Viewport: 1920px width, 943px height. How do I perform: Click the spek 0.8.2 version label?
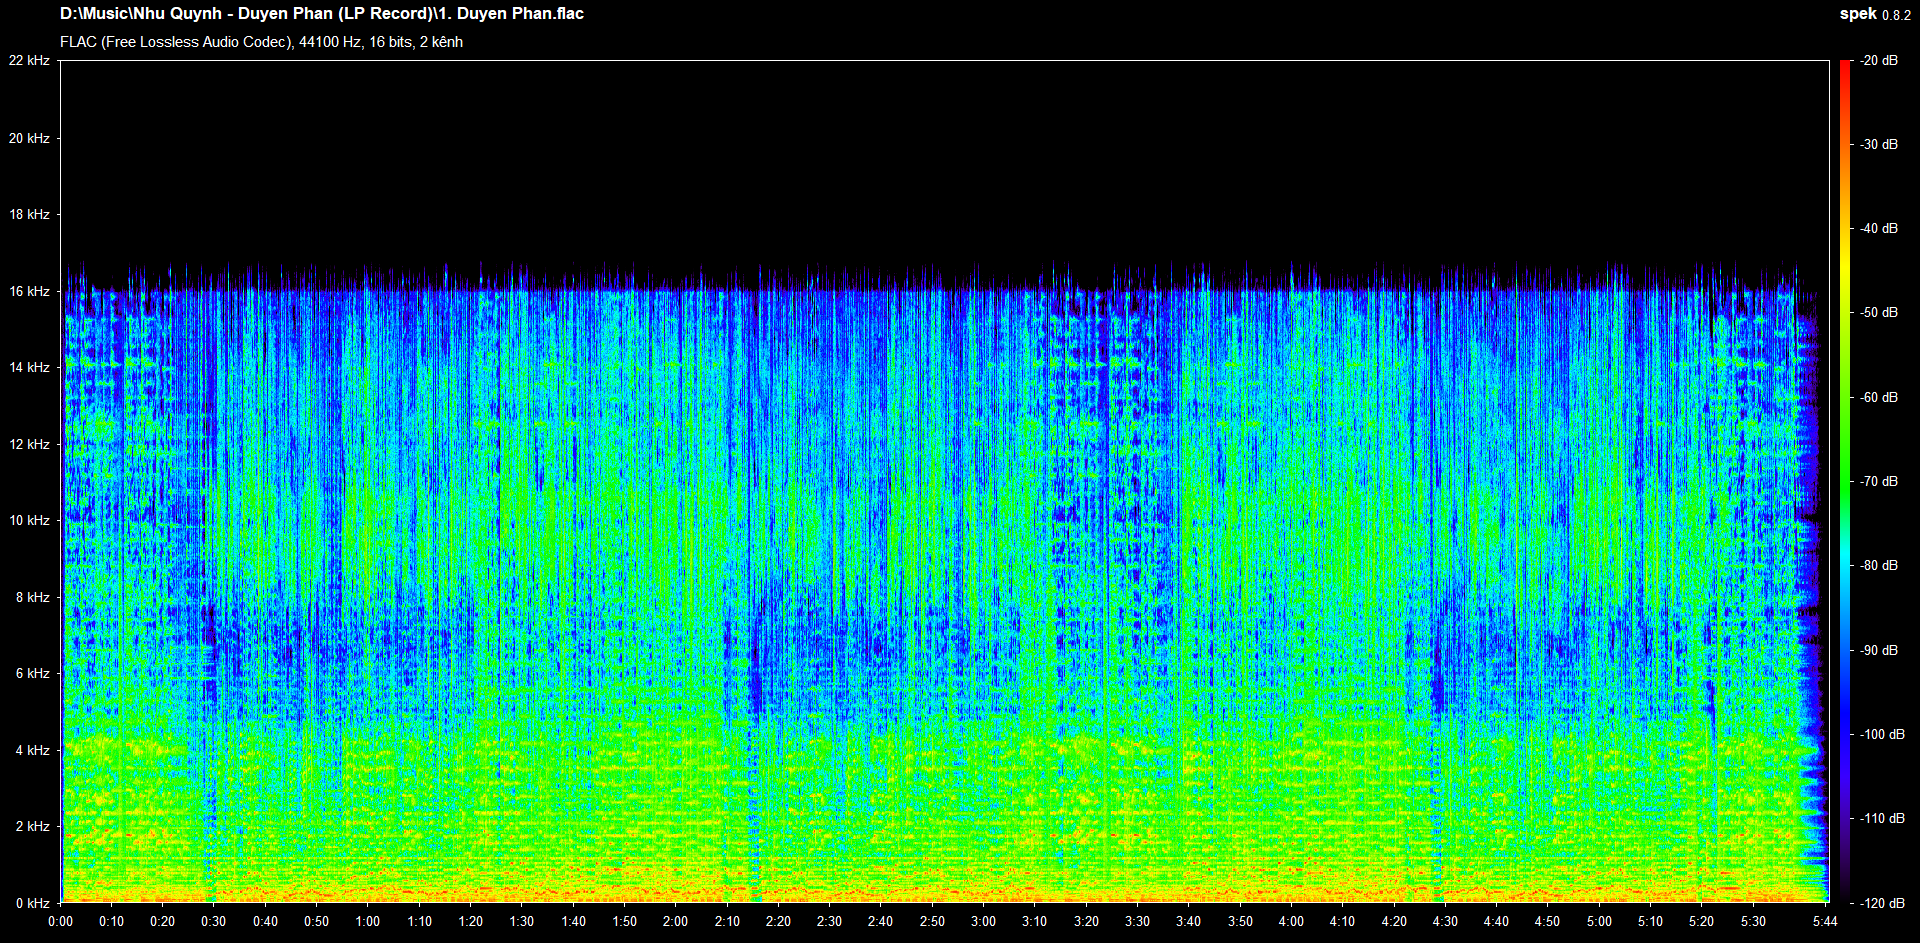click(1875, 14)
